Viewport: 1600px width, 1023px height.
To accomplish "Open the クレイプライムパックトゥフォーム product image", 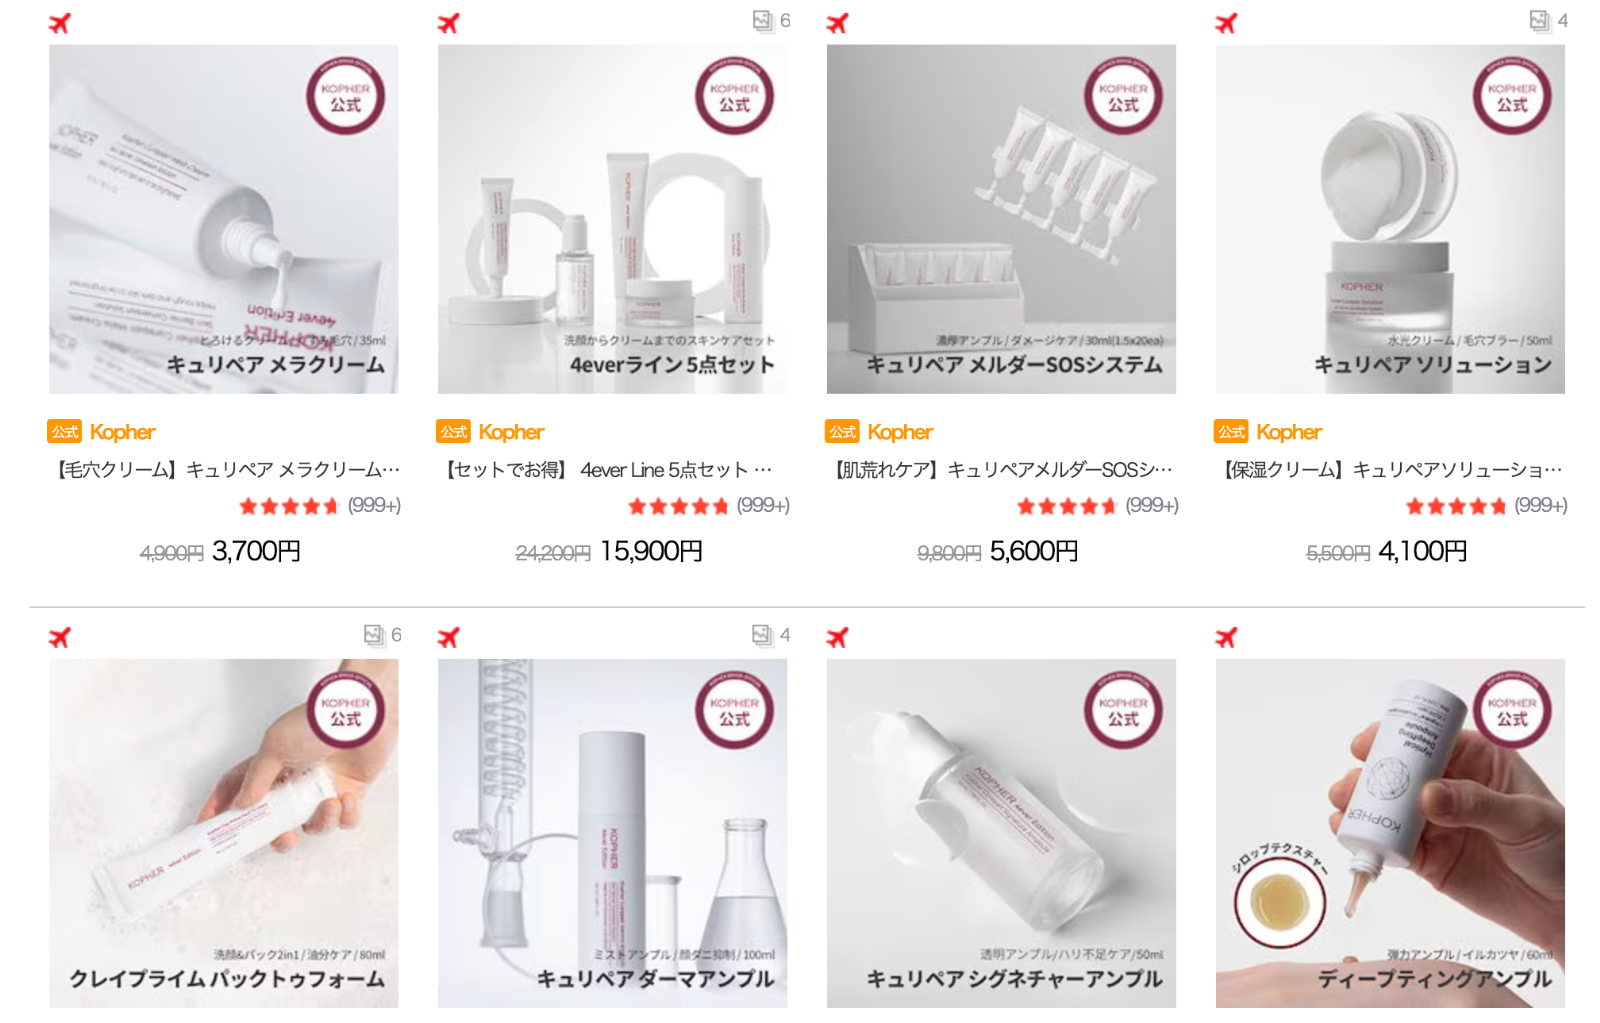I will (x=224, y=833).
